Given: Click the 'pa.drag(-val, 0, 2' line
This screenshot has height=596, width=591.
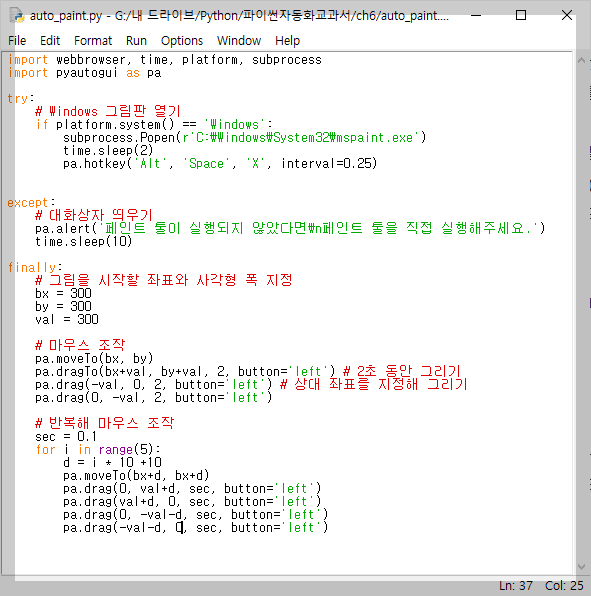Looking at the screenshot, I should click(x=154, y=384).
